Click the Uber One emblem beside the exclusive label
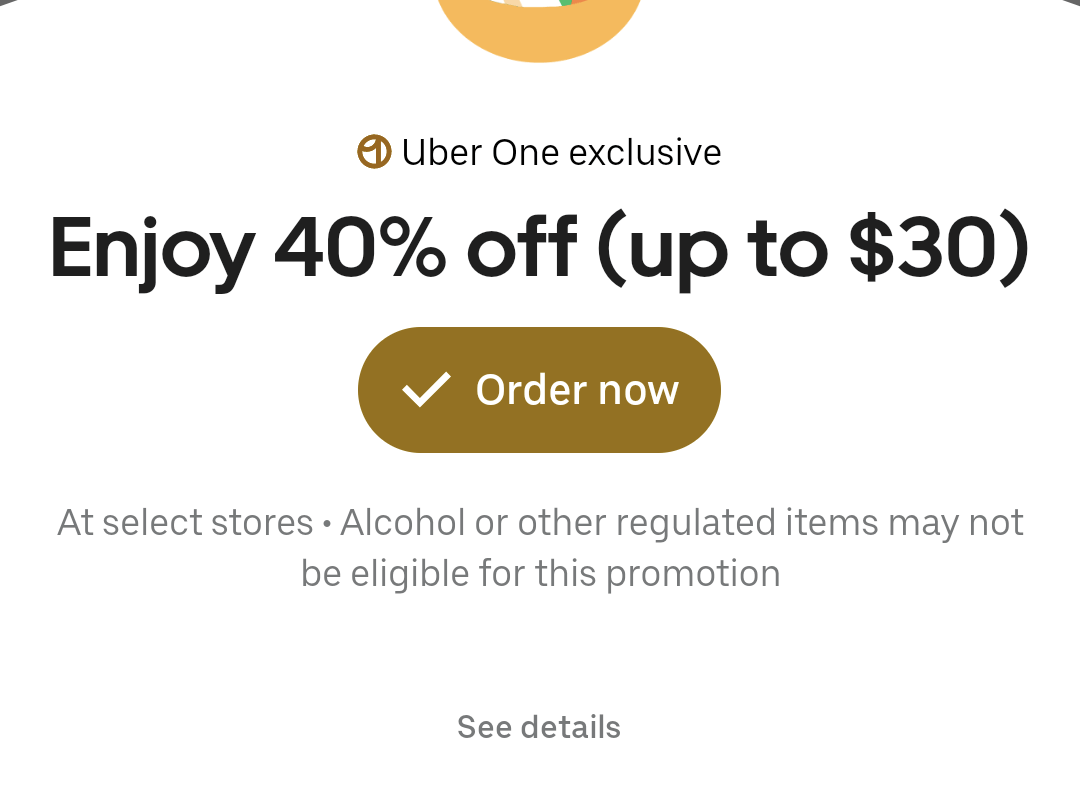 (373, 152)
